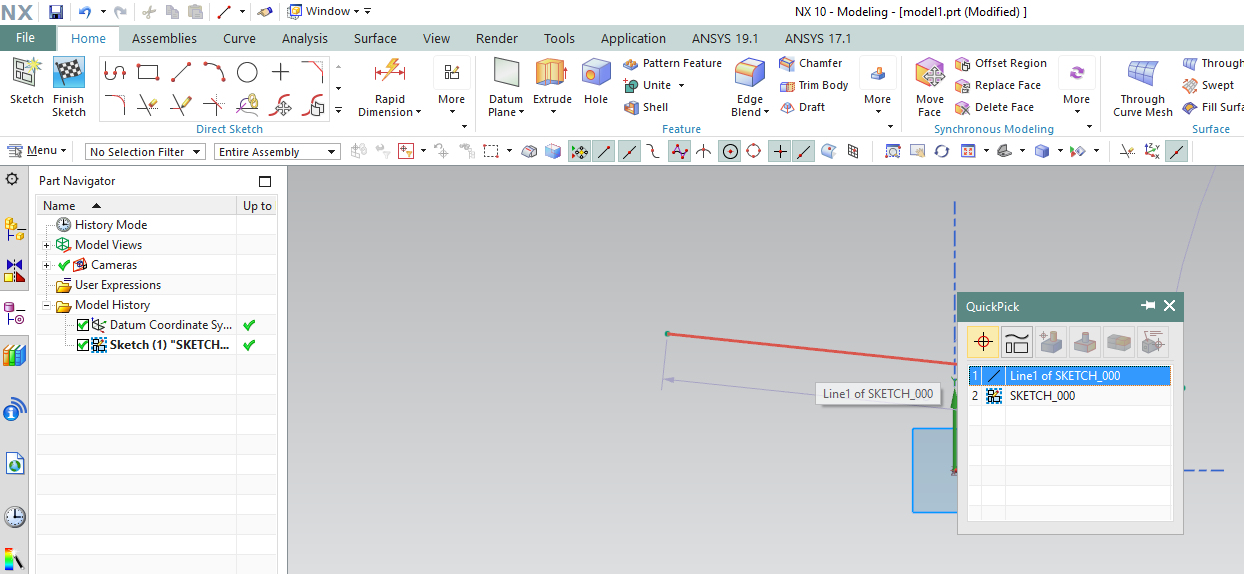Open the Part Navigator settings gear
Image resolution: width=1244 pixels, height=574 pixels.
pyautogui.click(x=13, y=179)
